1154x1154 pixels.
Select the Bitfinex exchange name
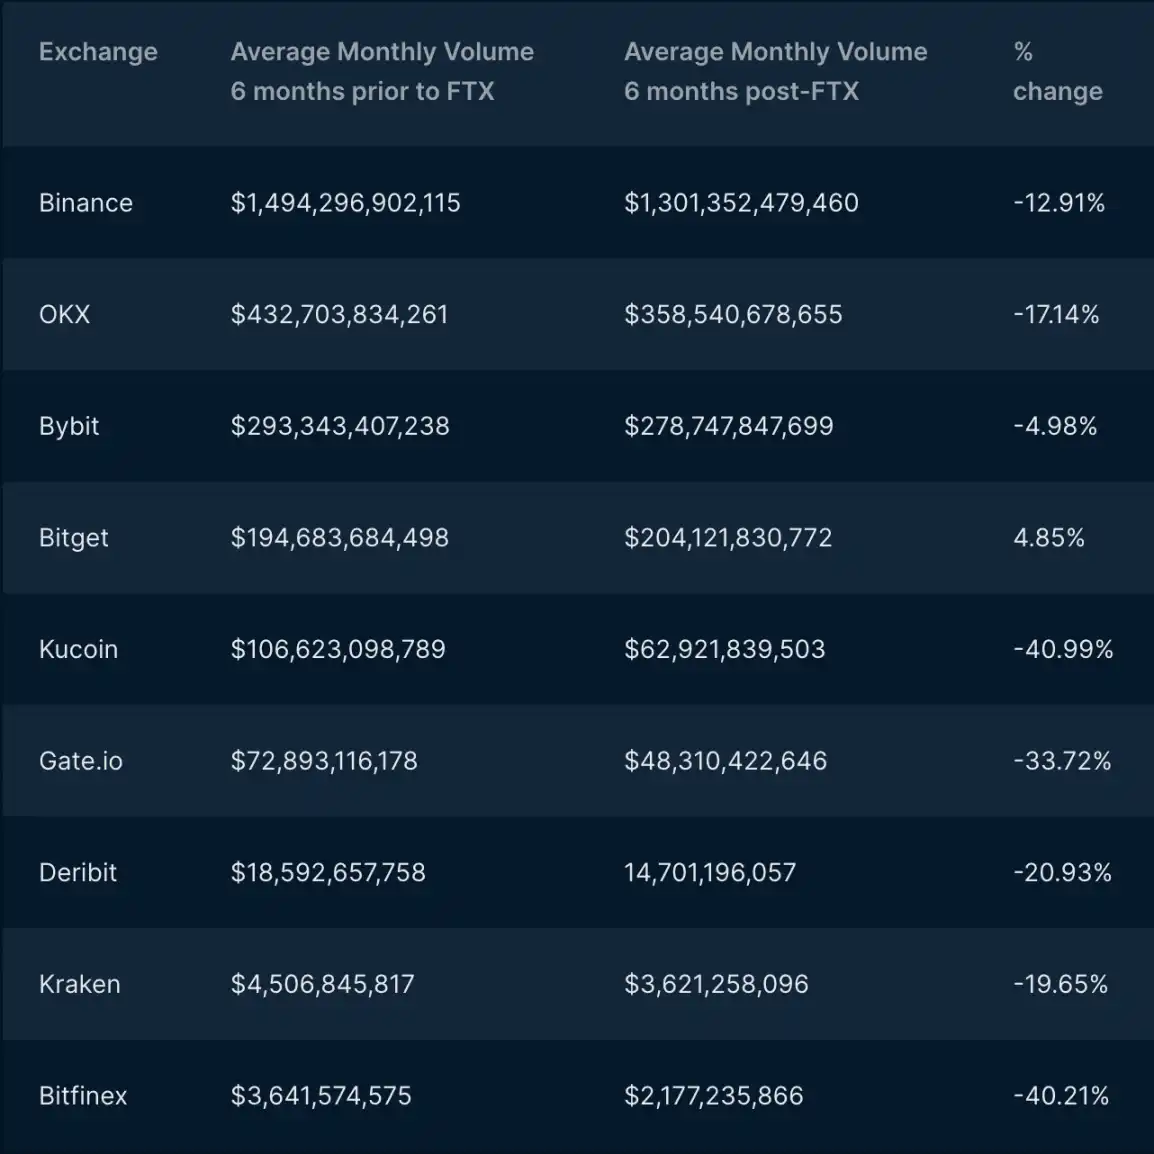83,1096
